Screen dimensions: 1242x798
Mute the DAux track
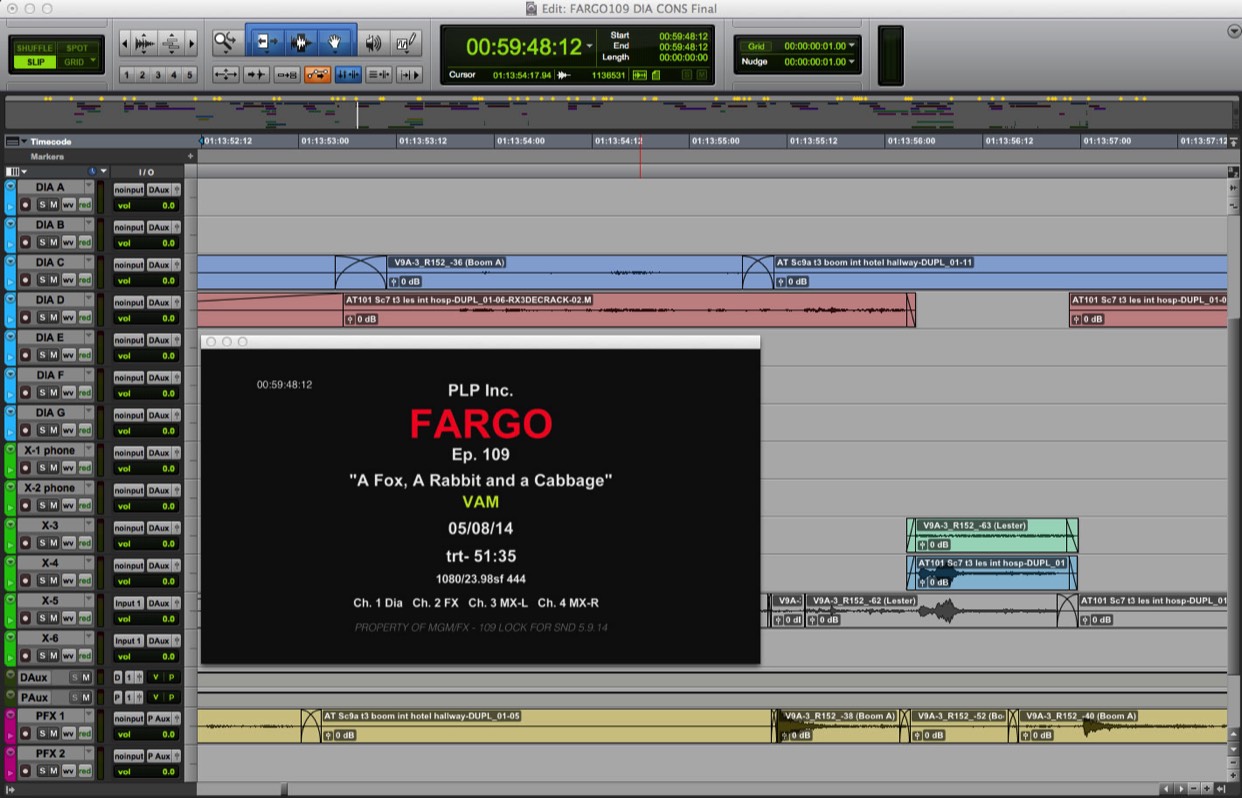click(x=87, y=678)
